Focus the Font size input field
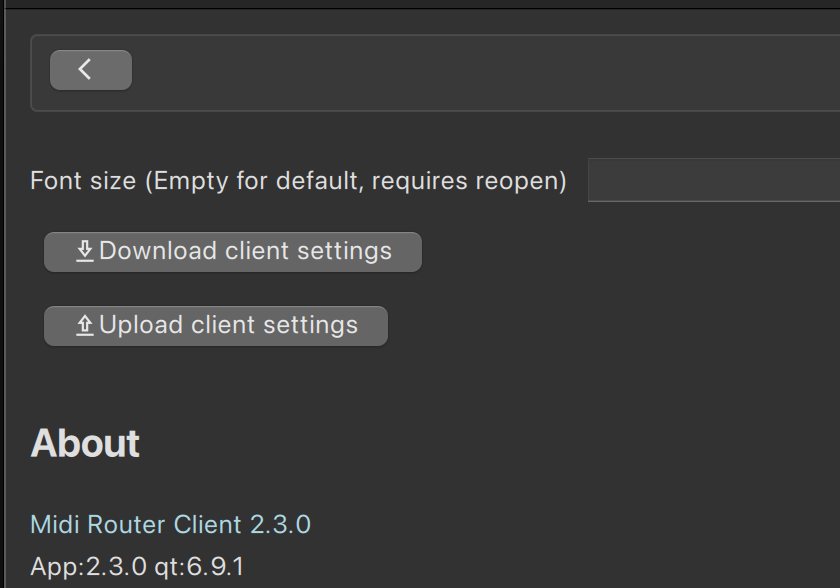This screenshot has height=588, width=840. pyautogui.click(x=714, y=180)
